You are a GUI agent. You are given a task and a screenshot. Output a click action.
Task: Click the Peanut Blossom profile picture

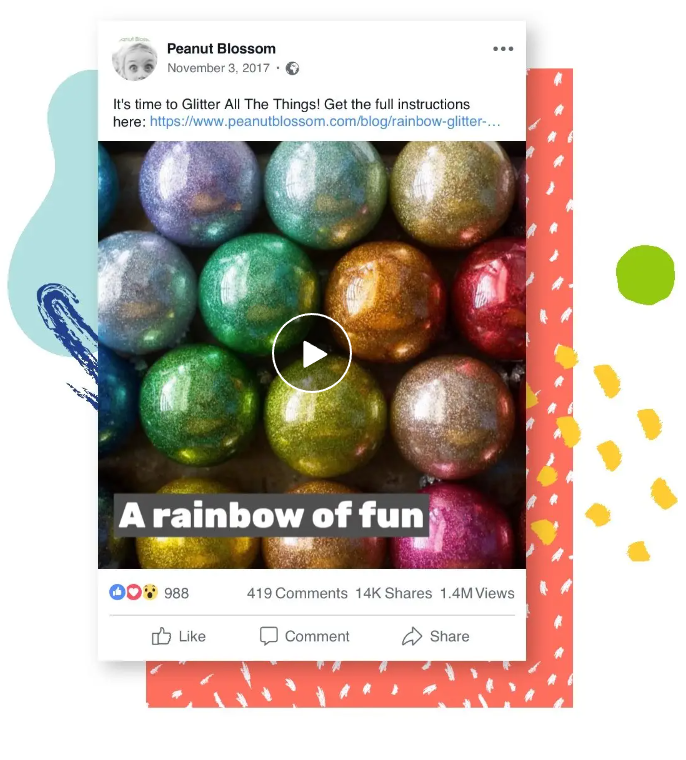click(x=135, y=59)
